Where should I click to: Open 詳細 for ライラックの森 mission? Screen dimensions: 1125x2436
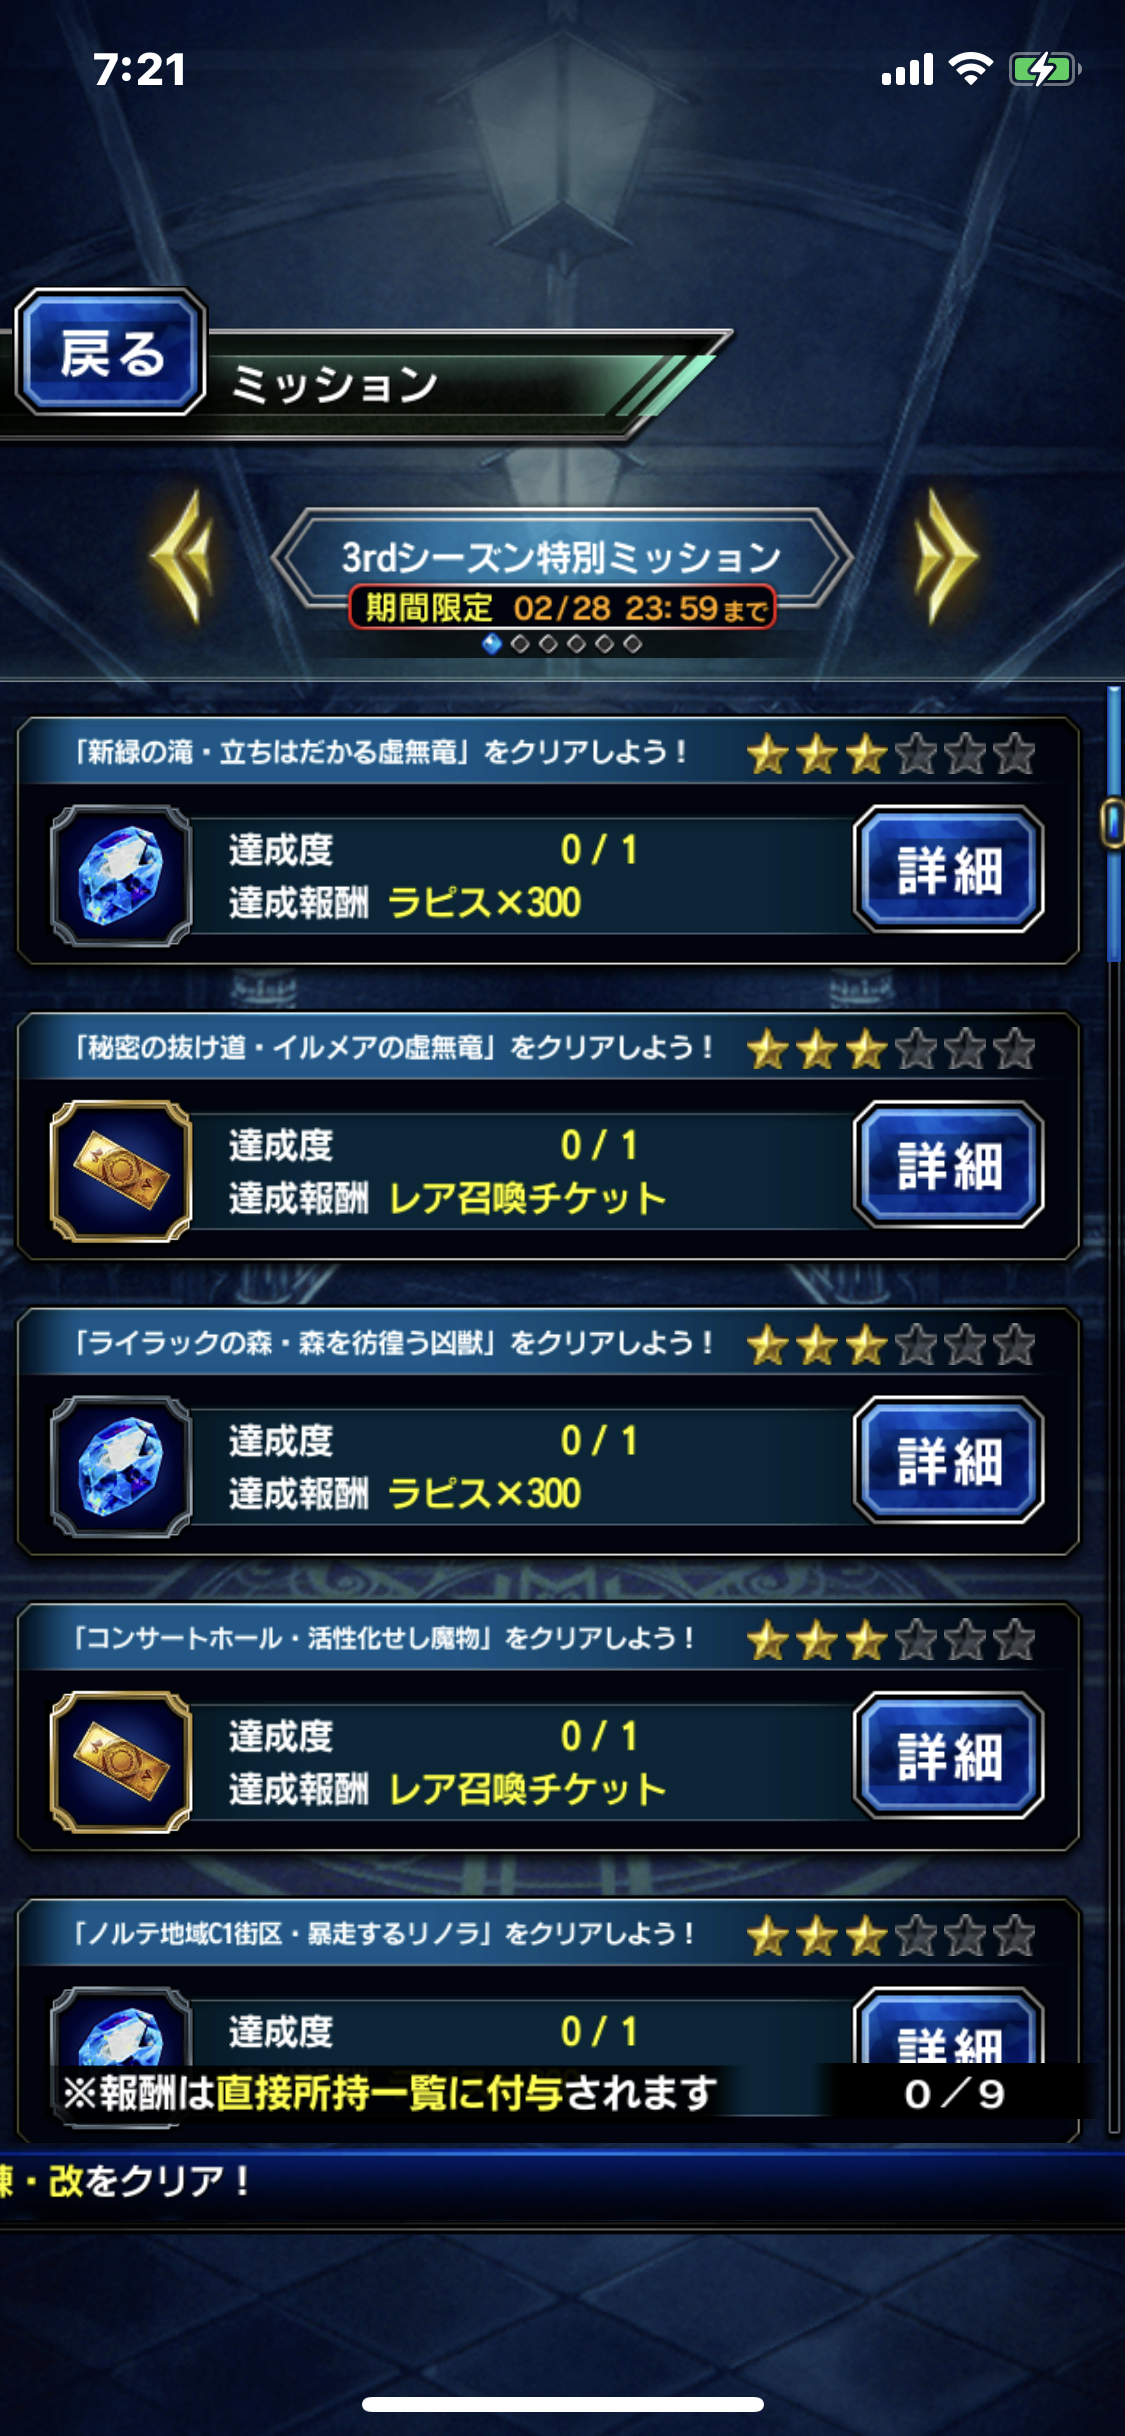[948, 1460]
